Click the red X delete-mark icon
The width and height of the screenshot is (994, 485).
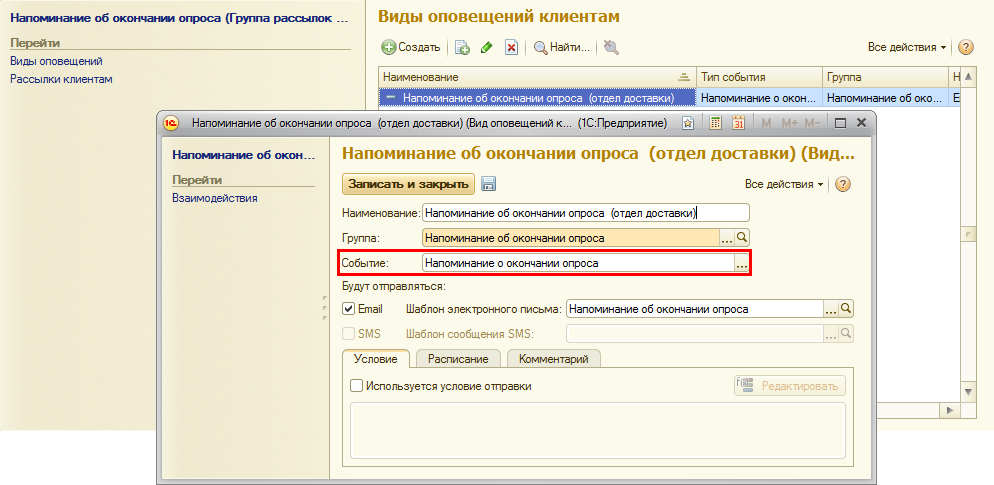tap(511, 47)
